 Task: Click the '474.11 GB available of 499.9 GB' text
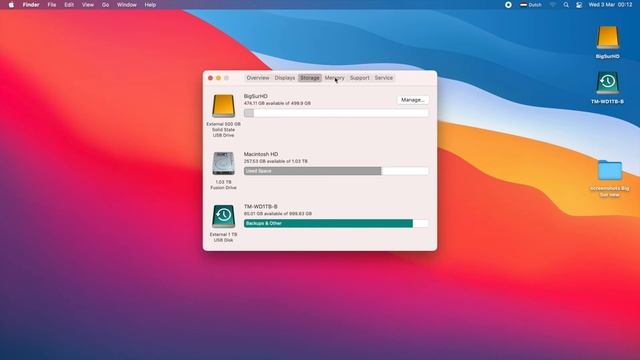click(277, 103)
